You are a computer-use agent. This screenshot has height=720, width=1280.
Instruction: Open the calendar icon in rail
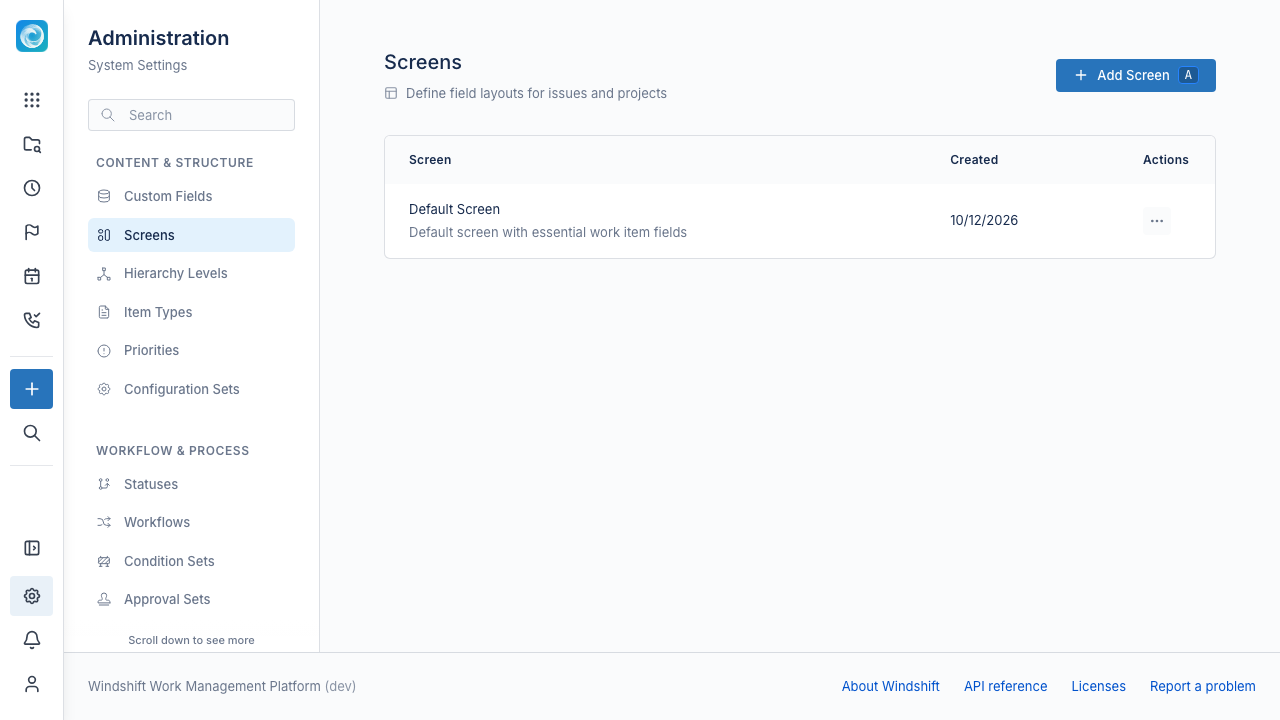(32, 276)
